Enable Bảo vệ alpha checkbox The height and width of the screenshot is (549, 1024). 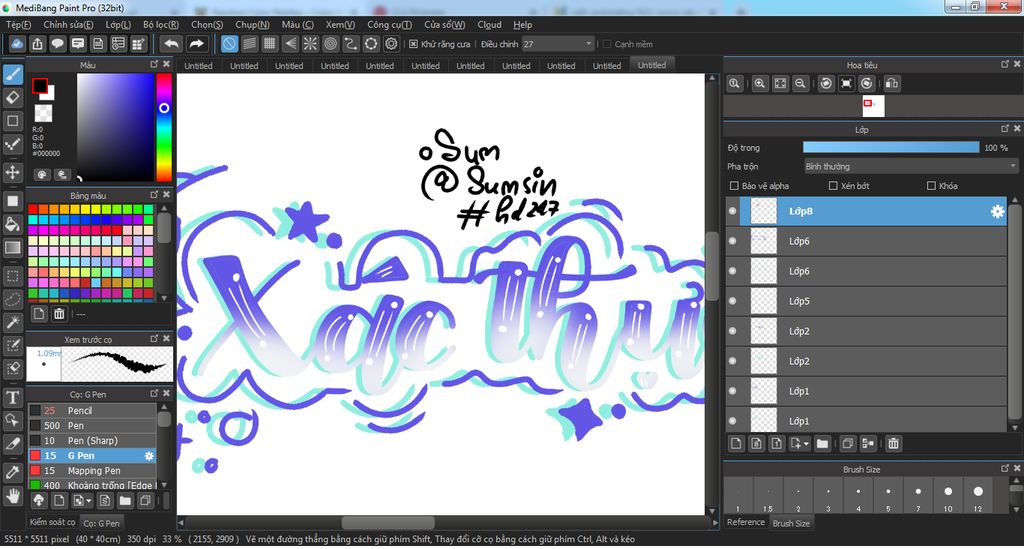(x=734, y=186)
